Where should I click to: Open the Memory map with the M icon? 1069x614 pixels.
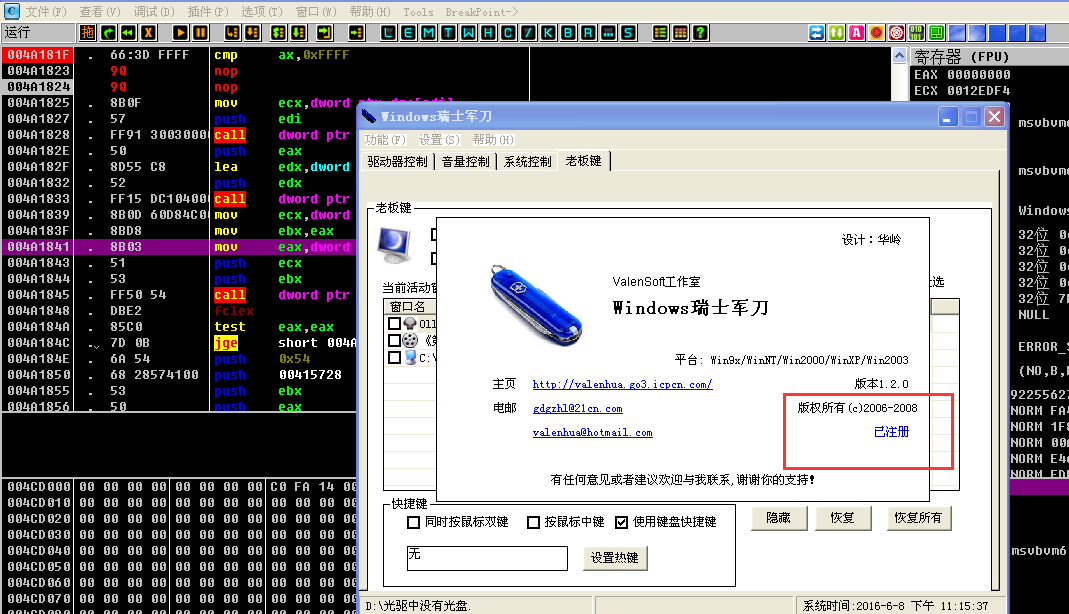(x=429, y=31)
